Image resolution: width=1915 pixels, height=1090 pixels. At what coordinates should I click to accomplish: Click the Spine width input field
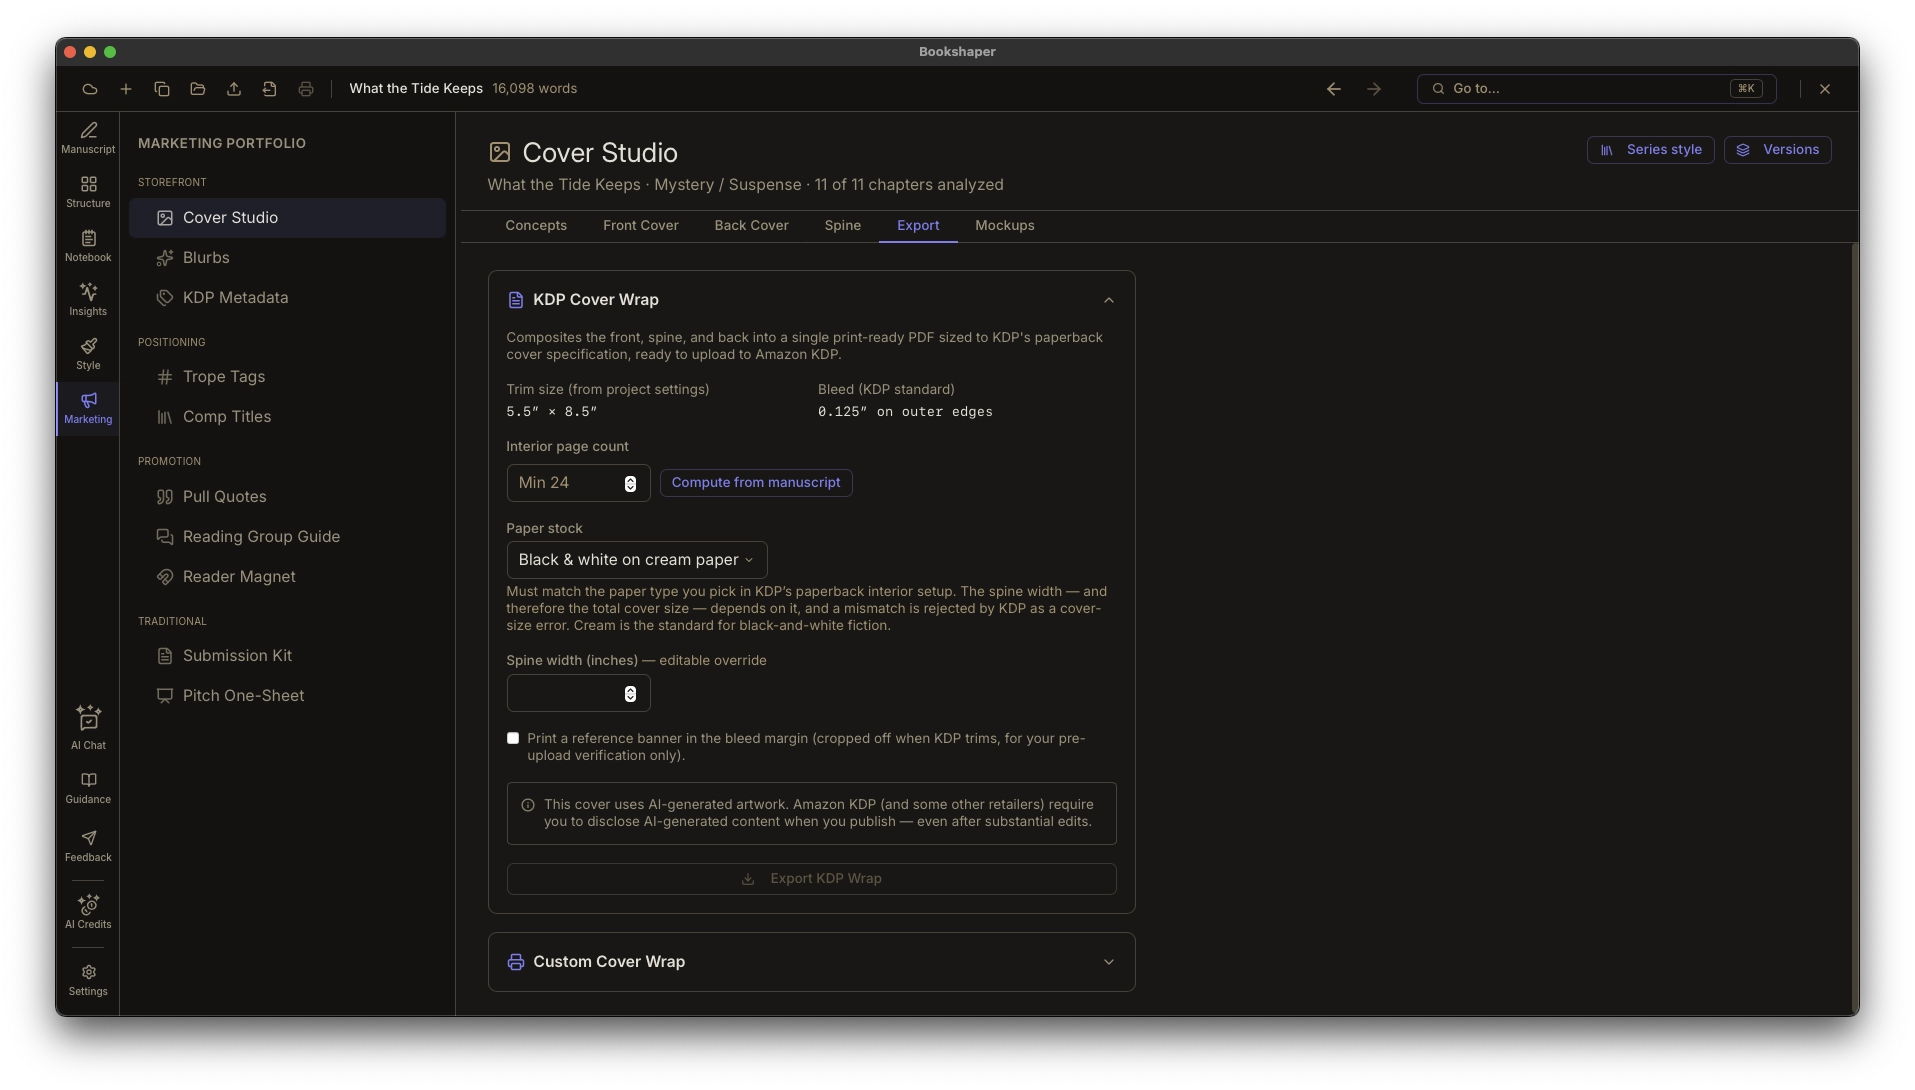578,694
